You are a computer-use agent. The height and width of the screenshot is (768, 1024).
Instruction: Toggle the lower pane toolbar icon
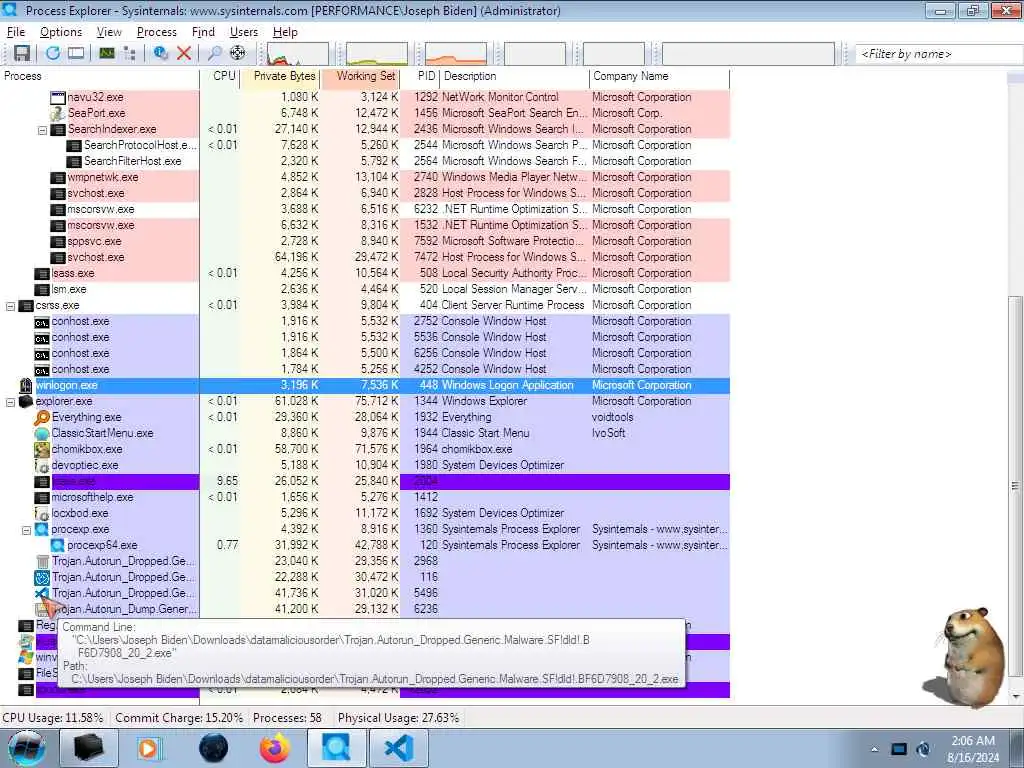coord(76,54)
